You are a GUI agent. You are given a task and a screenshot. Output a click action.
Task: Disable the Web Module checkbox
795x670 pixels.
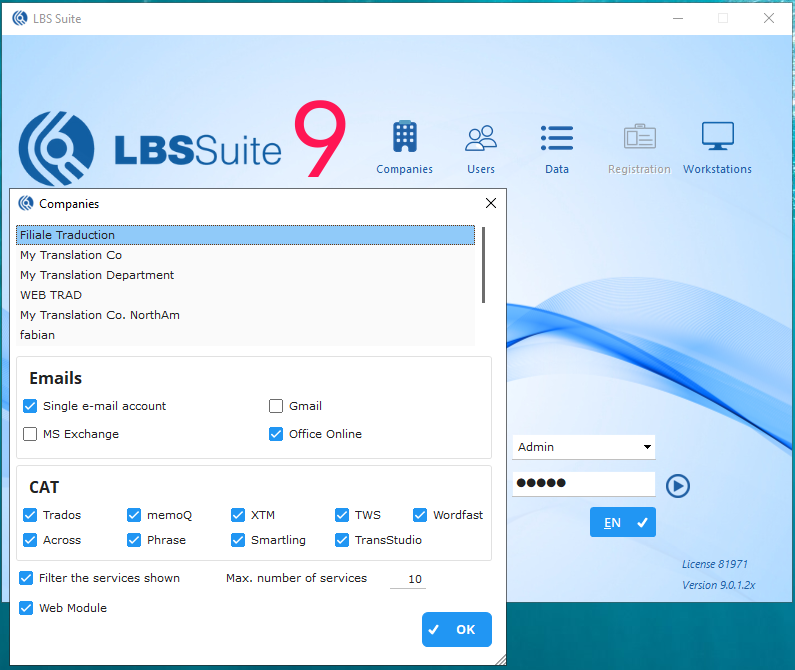[x=26, y=608]
